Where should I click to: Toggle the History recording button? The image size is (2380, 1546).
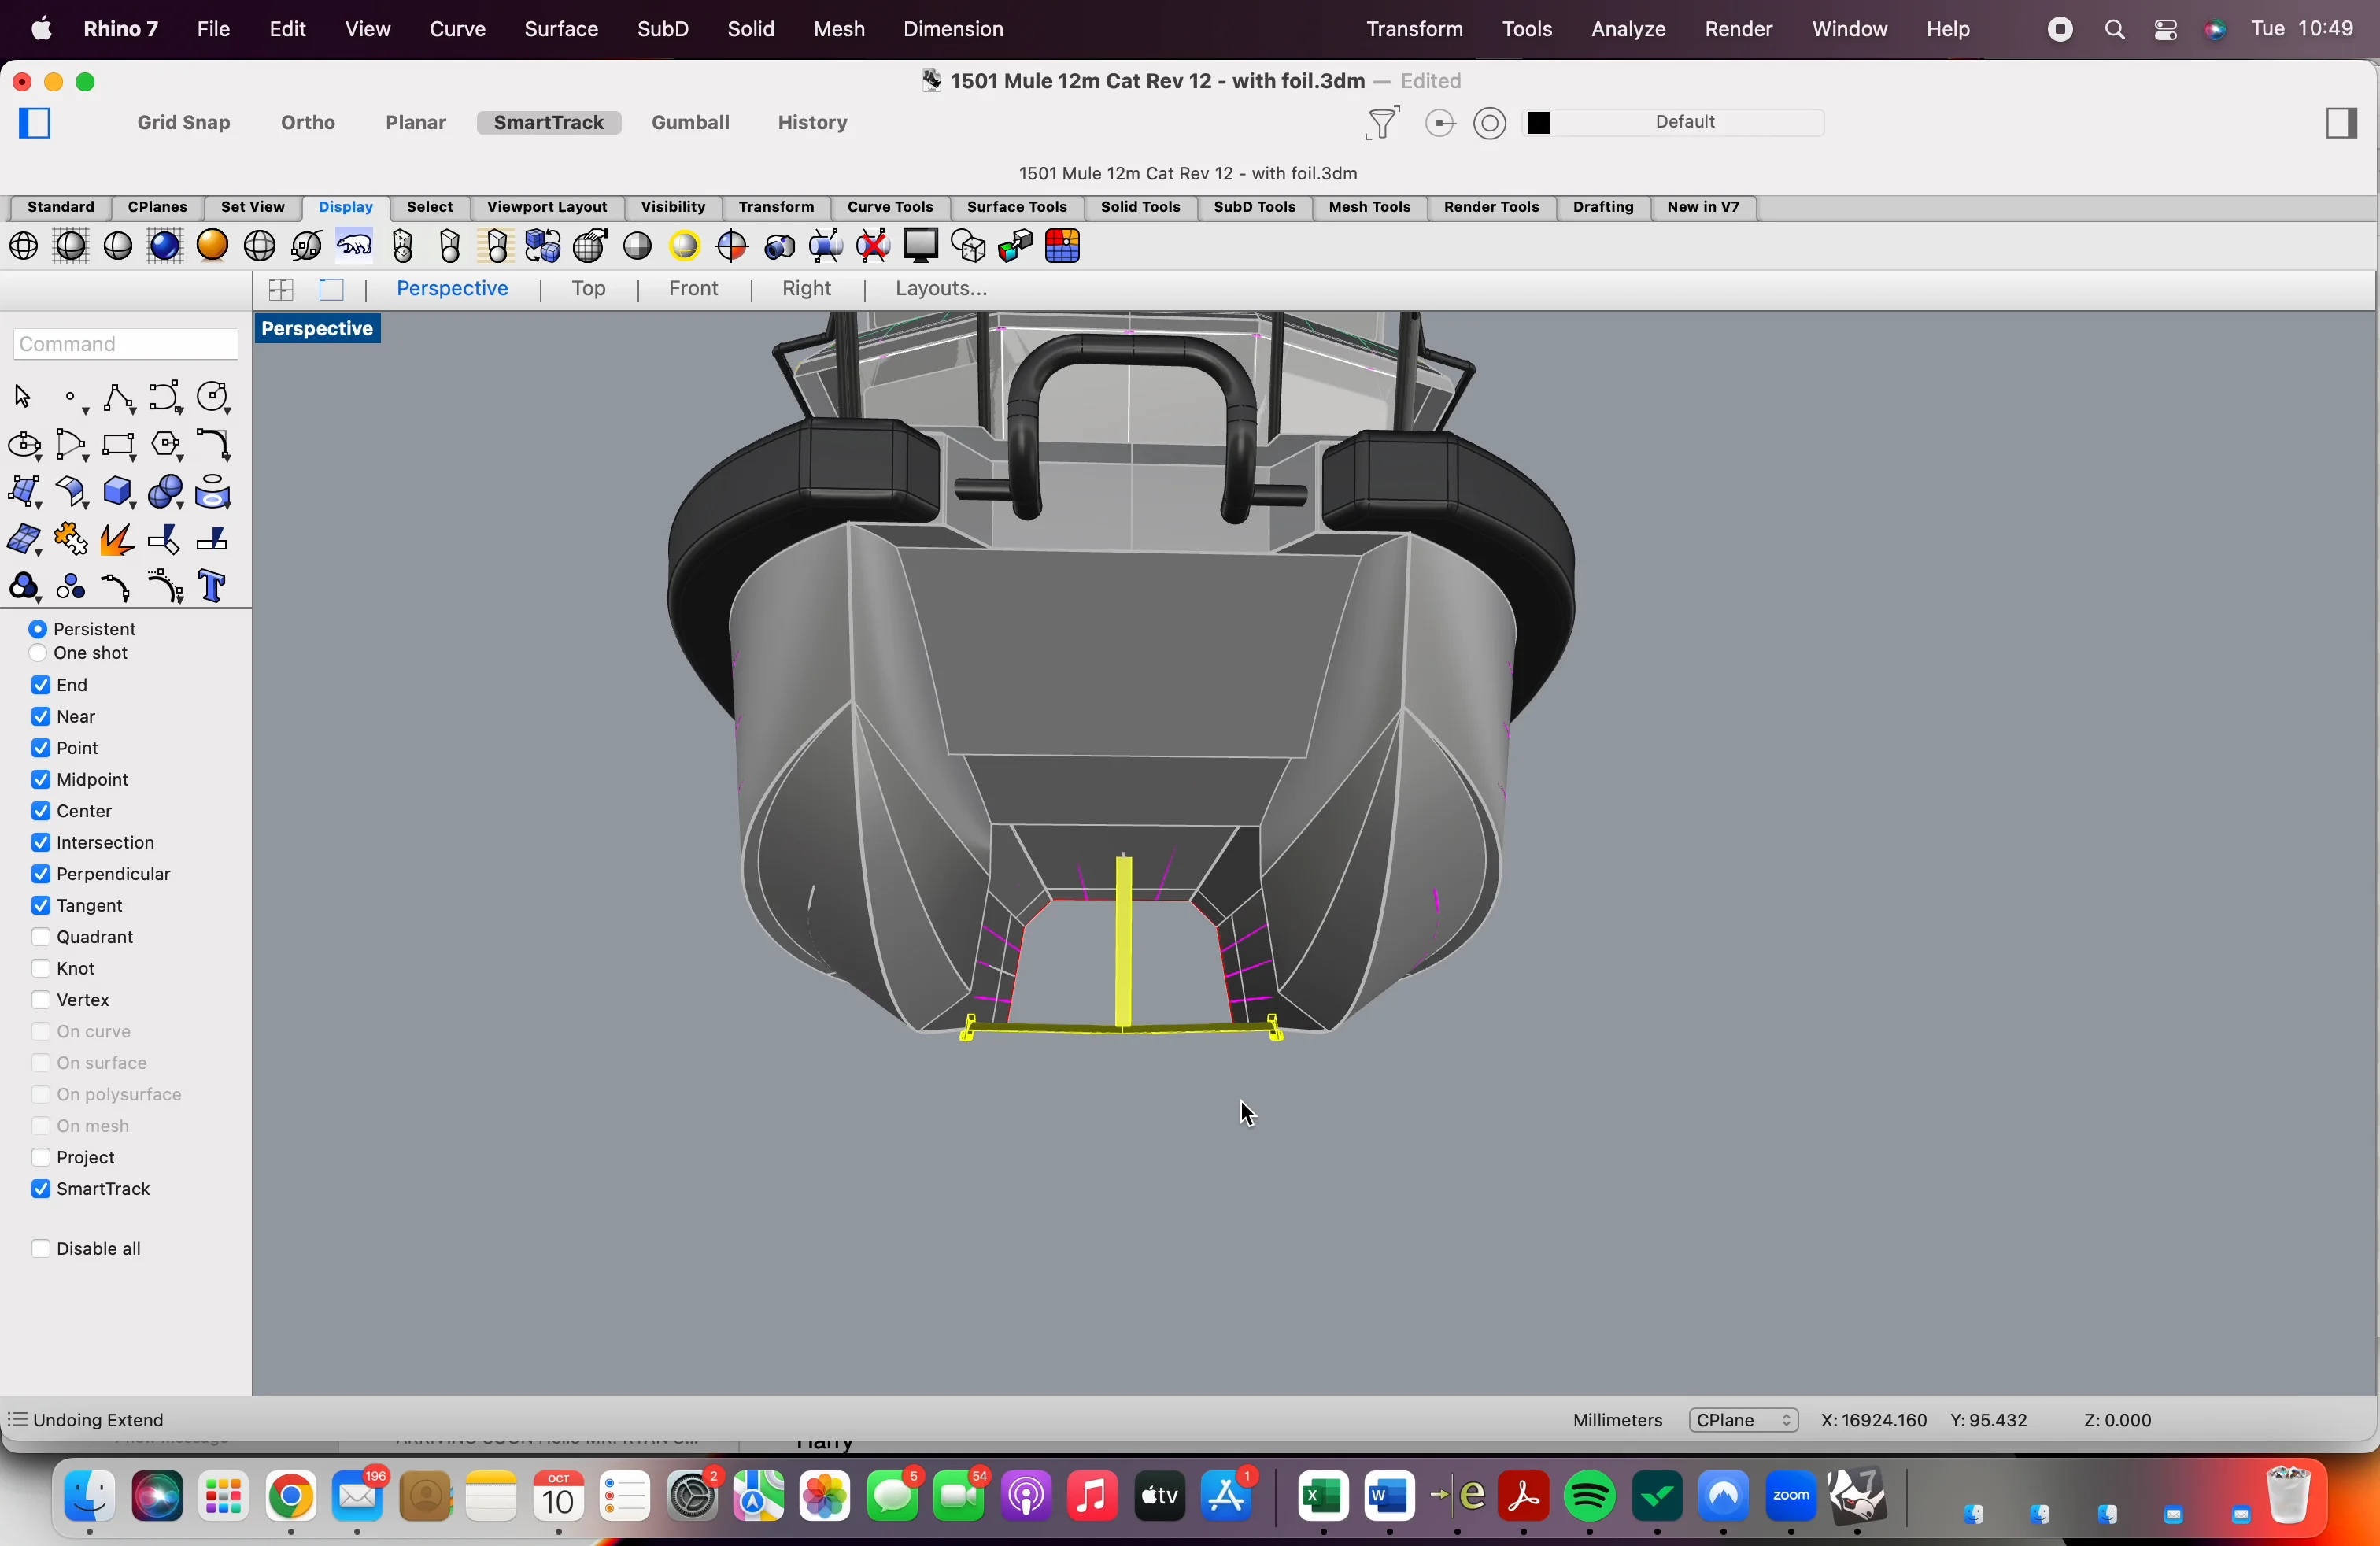coord(813,123)
